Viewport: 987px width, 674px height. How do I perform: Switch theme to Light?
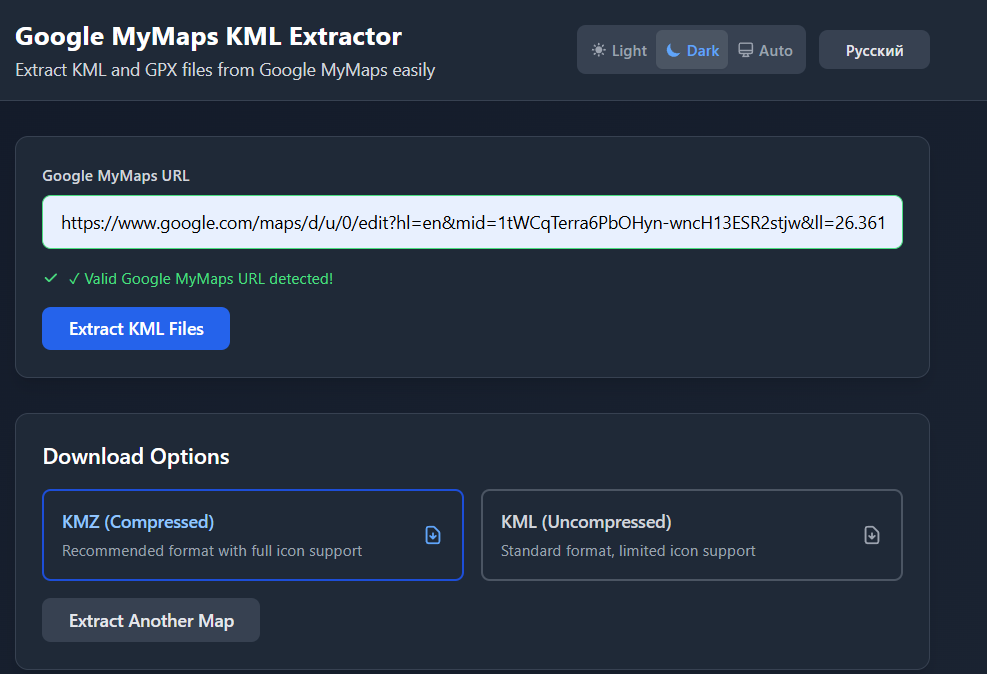pyautogui.click(x=619, y=50)
